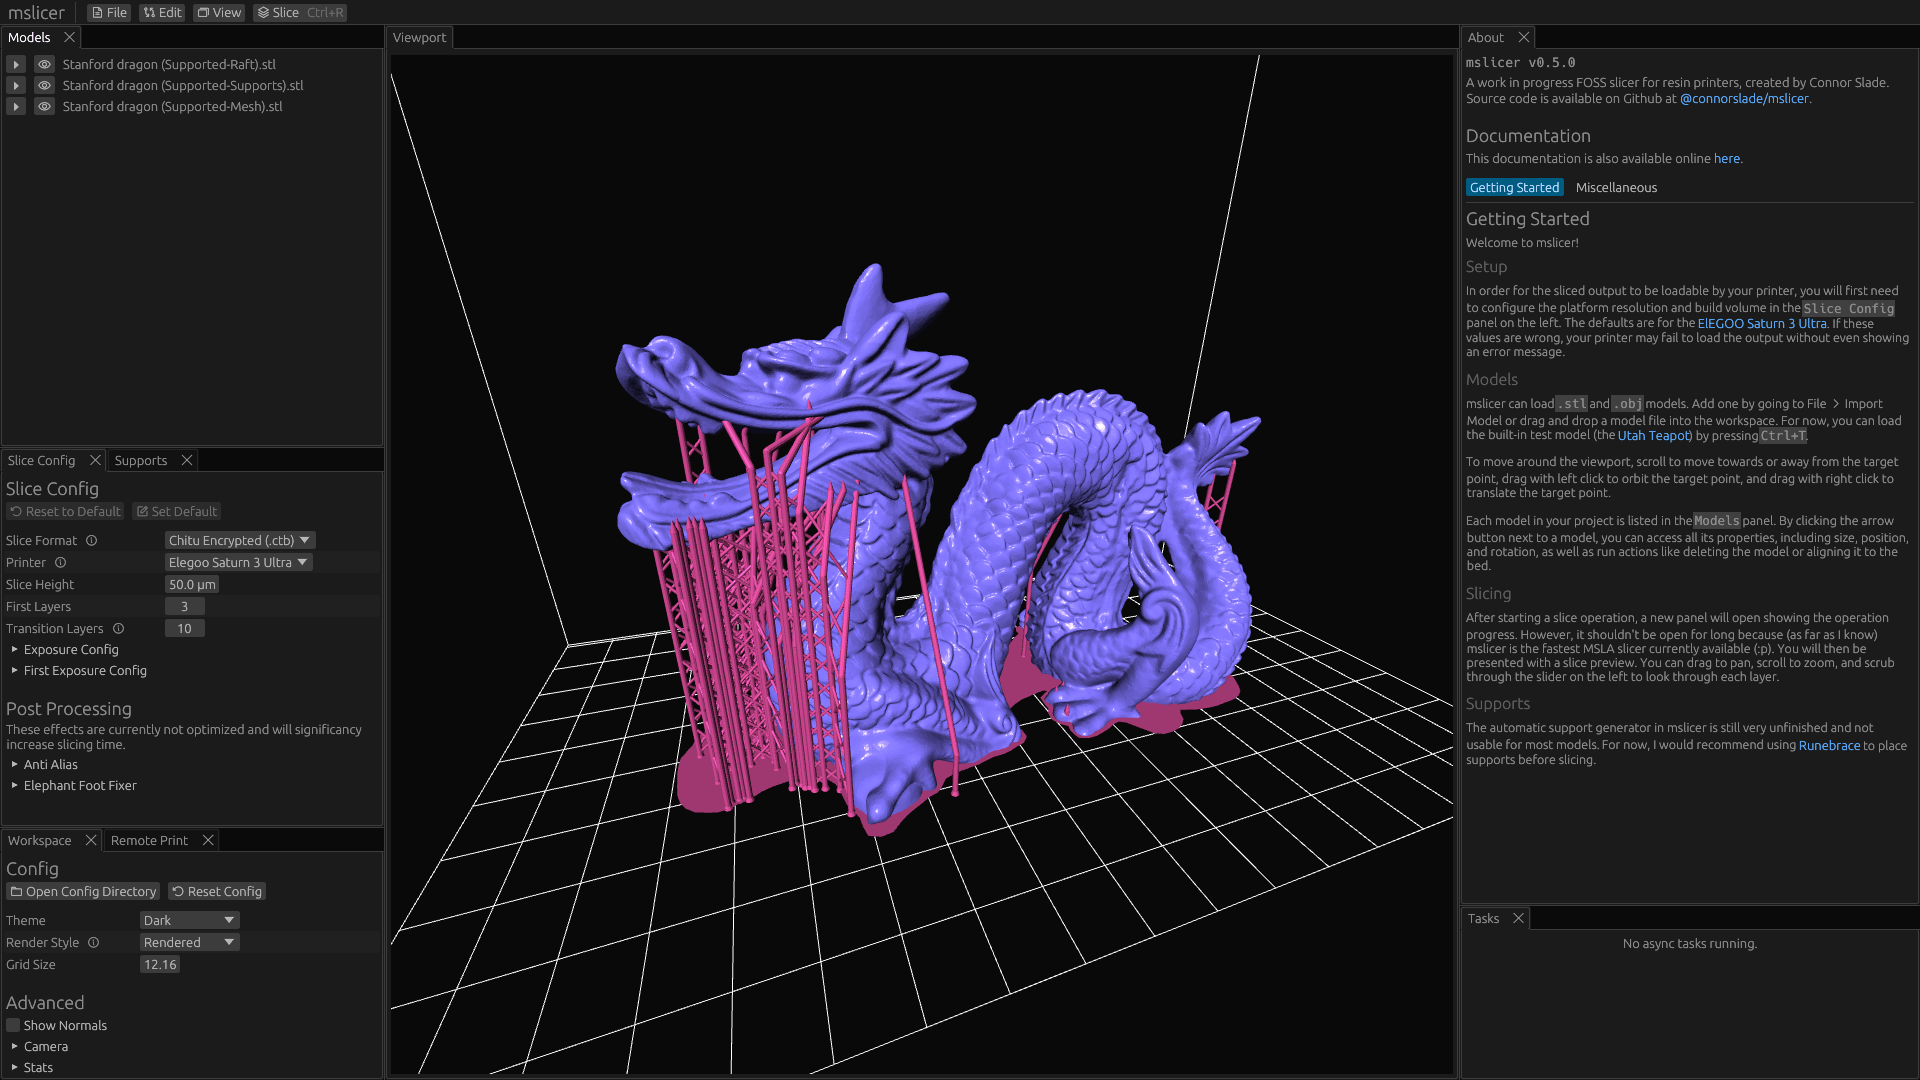Switch to Miscellaneous documentation tab

tap(1616, 188)
